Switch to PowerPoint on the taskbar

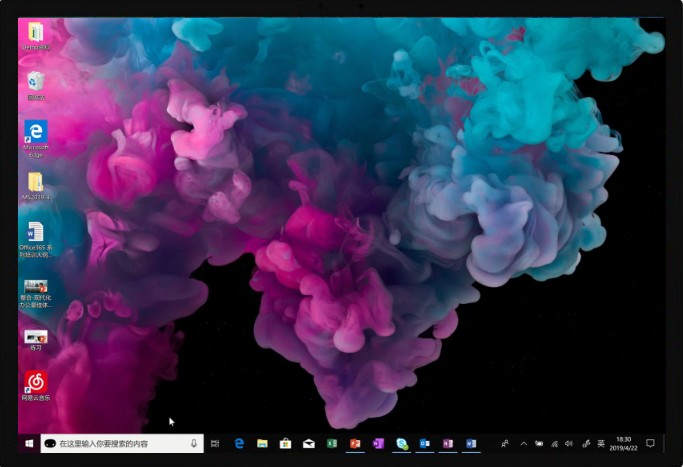[355, 443]
